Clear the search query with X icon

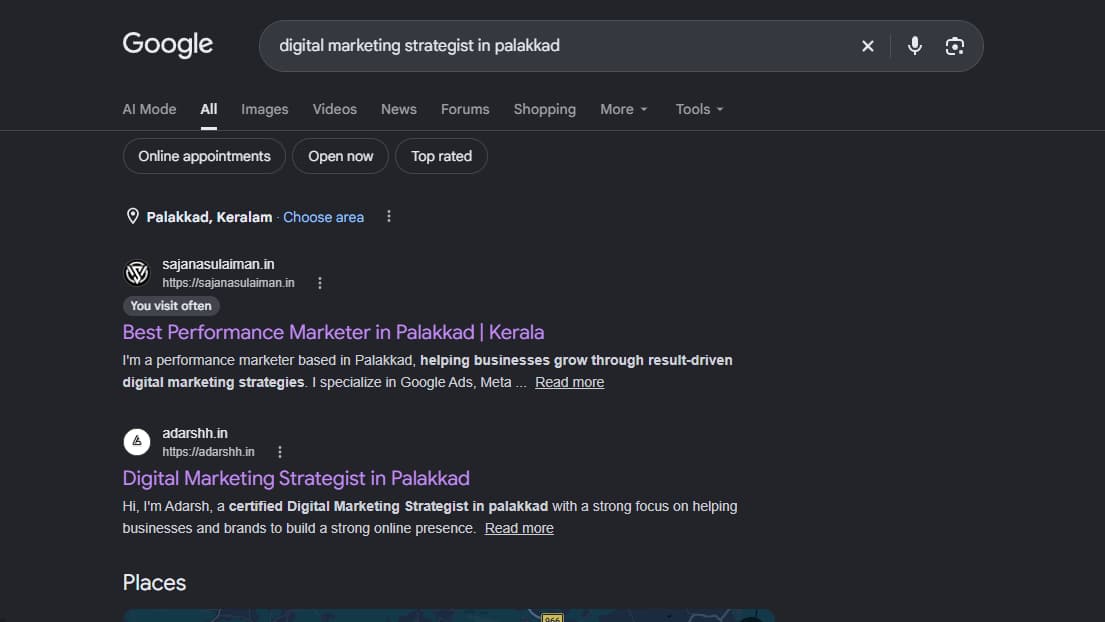pos(868,46)
